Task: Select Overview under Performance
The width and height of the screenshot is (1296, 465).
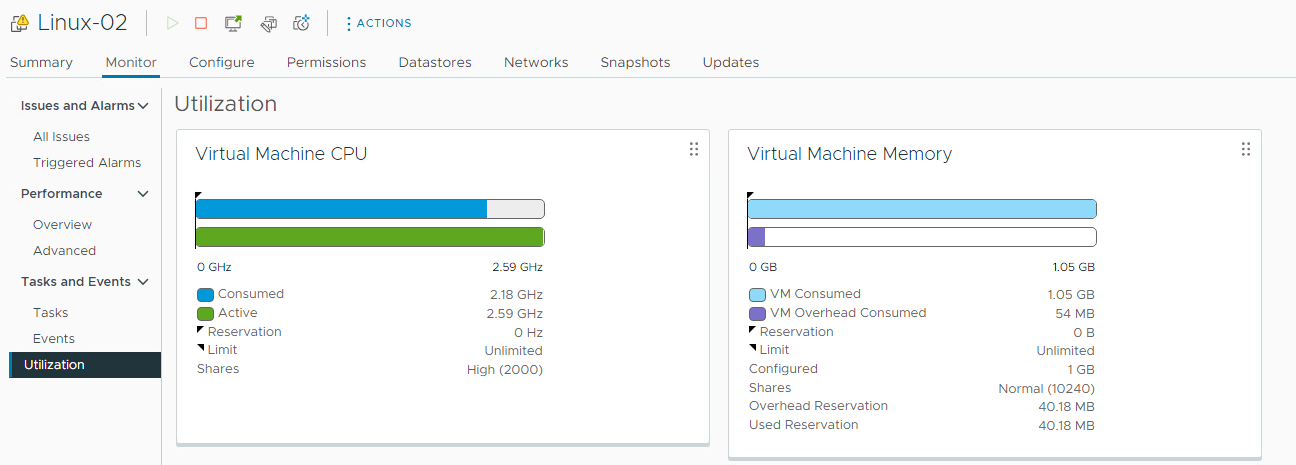Action: [x=62, y=225]
